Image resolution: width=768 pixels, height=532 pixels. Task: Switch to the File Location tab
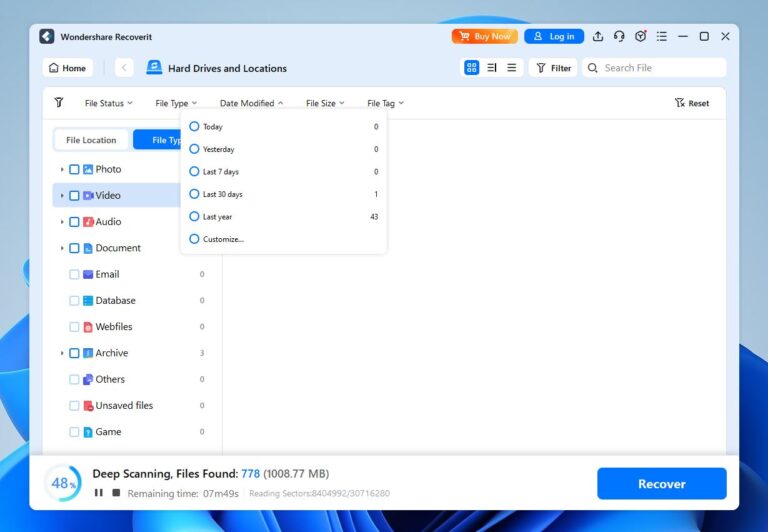91,140
